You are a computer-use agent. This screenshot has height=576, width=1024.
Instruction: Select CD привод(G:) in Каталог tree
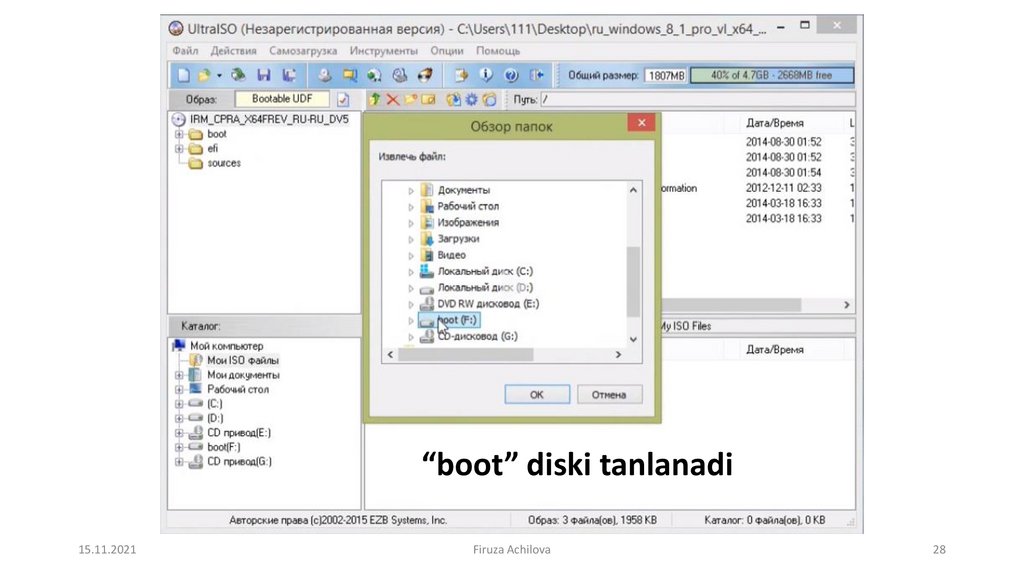[239, 462]
